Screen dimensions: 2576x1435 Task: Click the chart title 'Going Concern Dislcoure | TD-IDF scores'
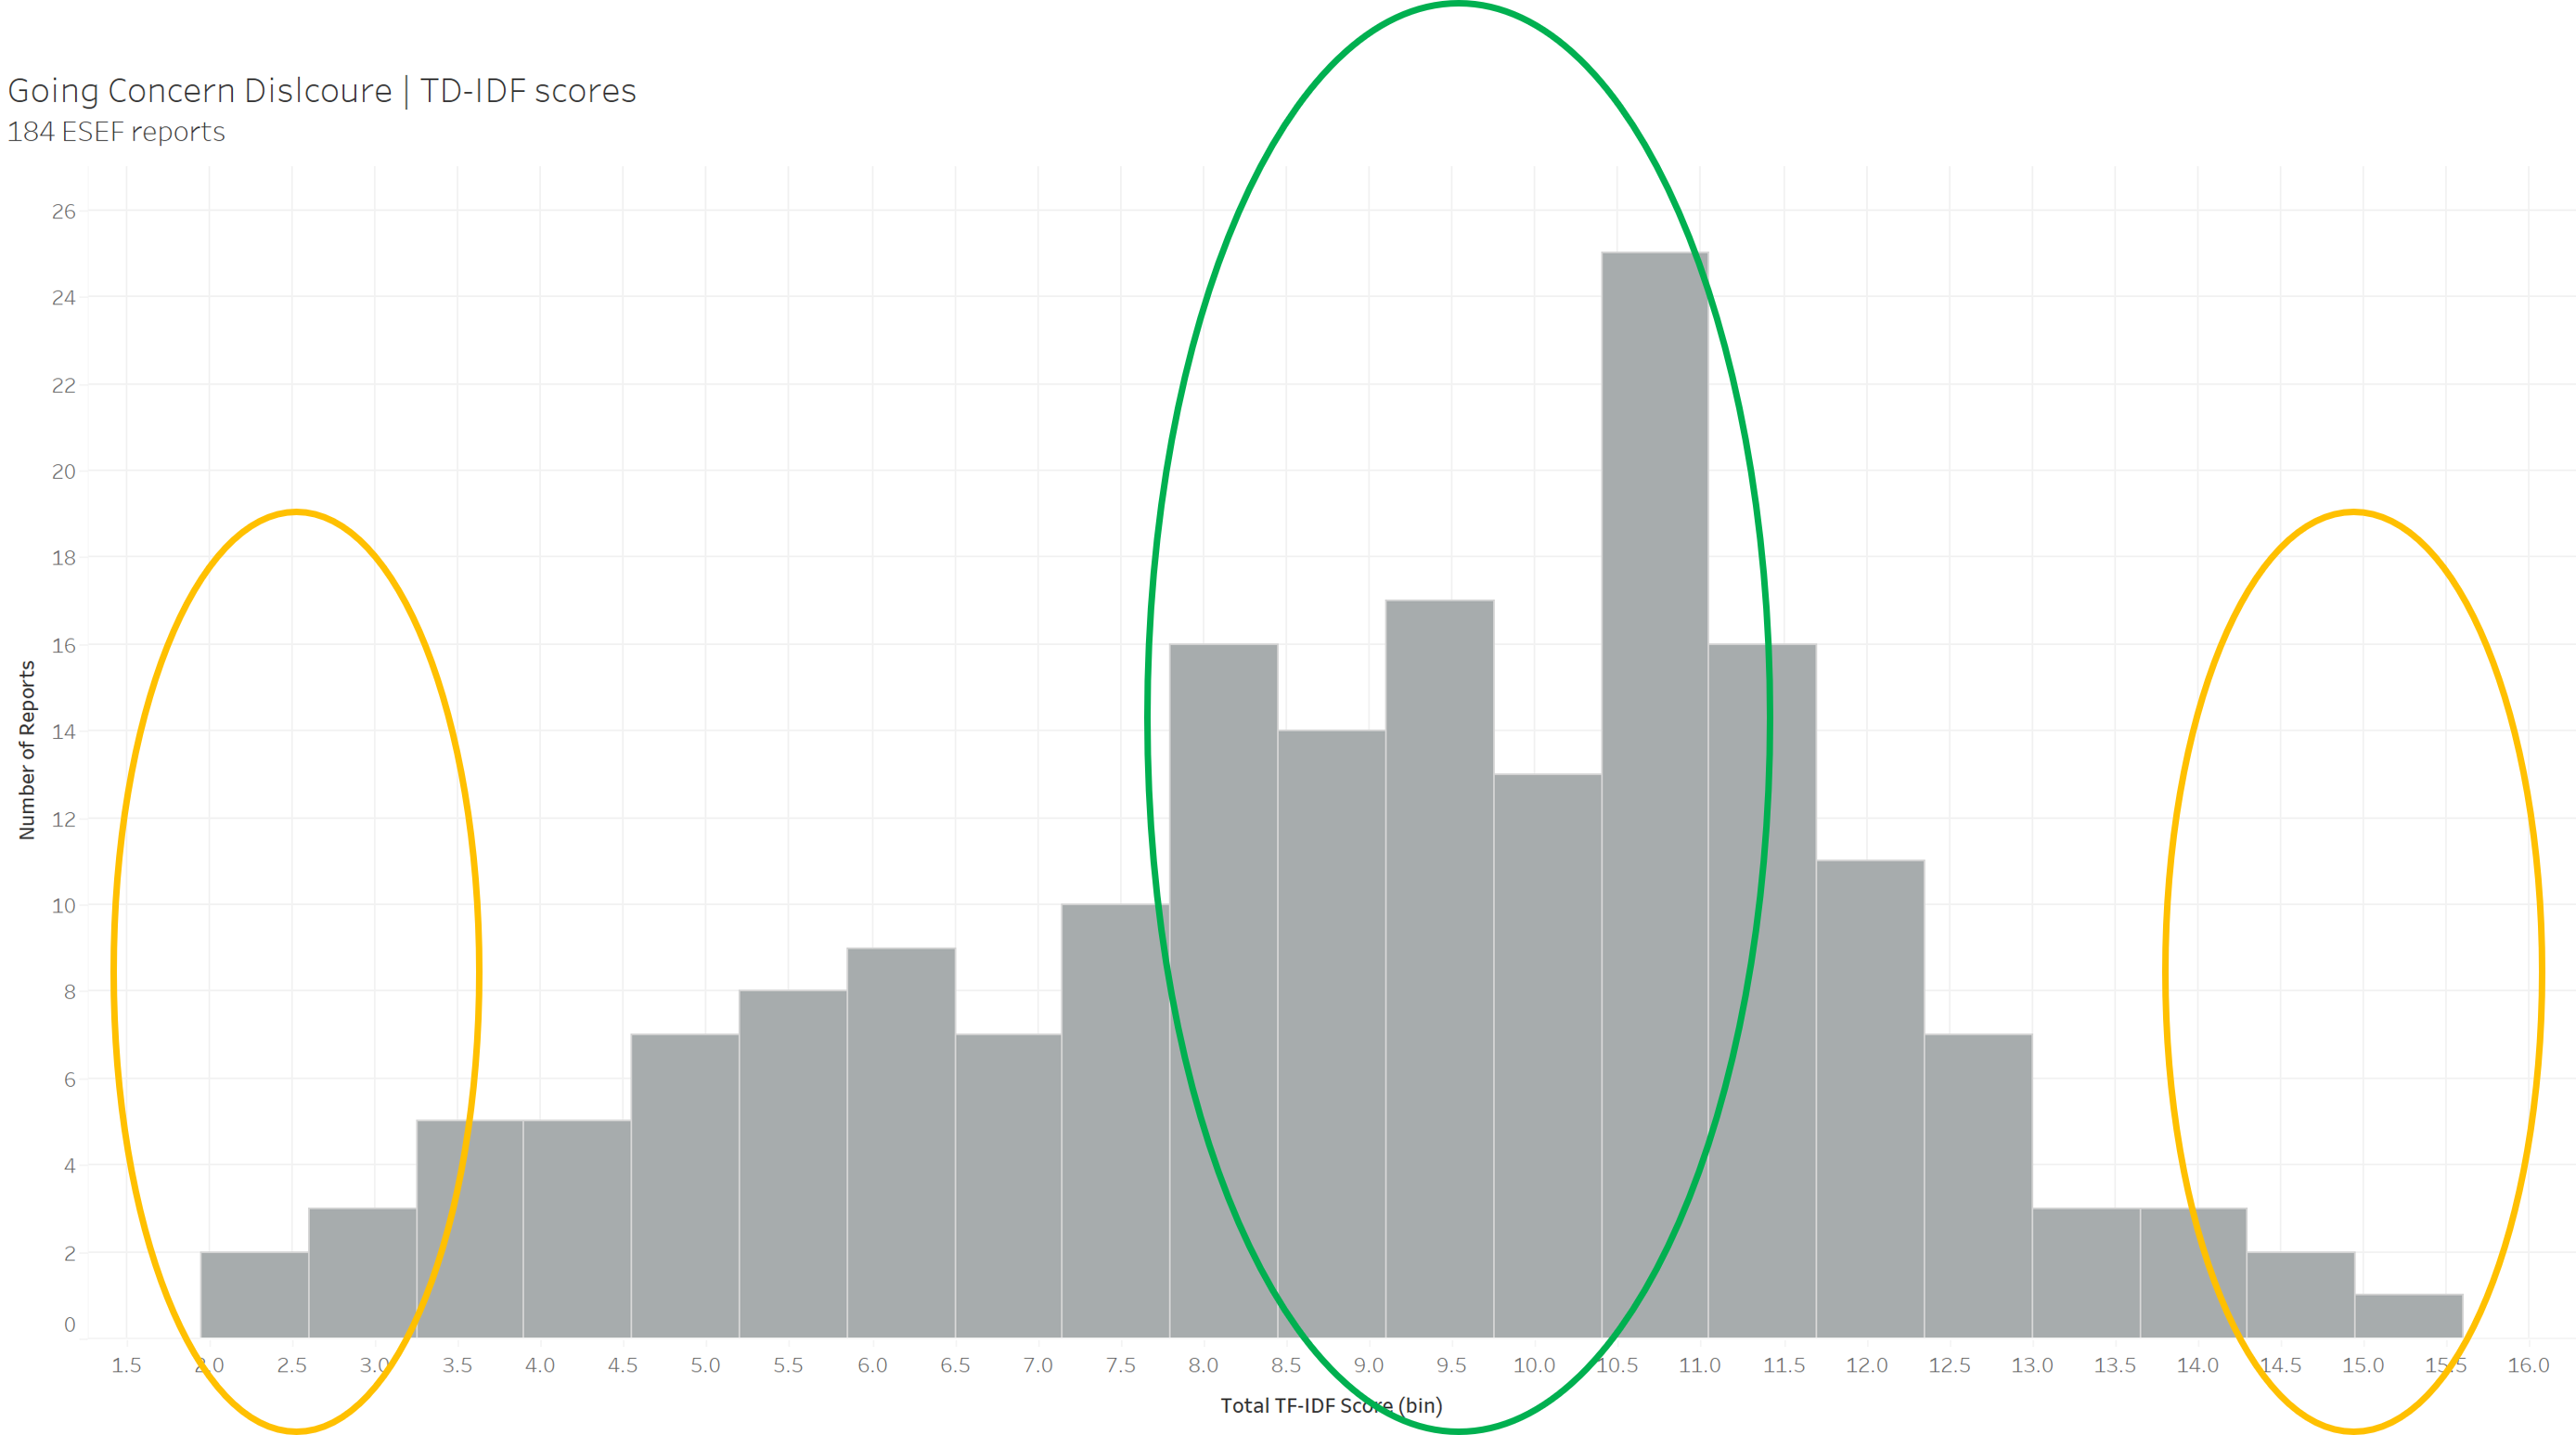point(321,90)
